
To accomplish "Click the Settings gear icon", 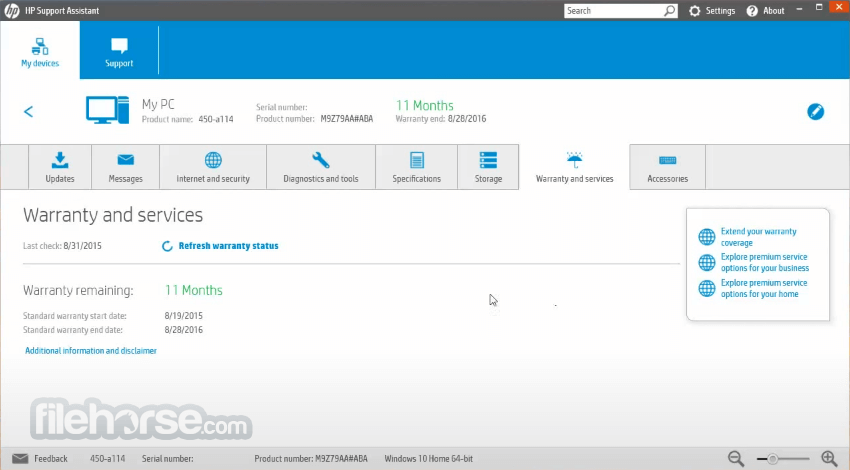I will pyautogui.click(x=694, y=11).
